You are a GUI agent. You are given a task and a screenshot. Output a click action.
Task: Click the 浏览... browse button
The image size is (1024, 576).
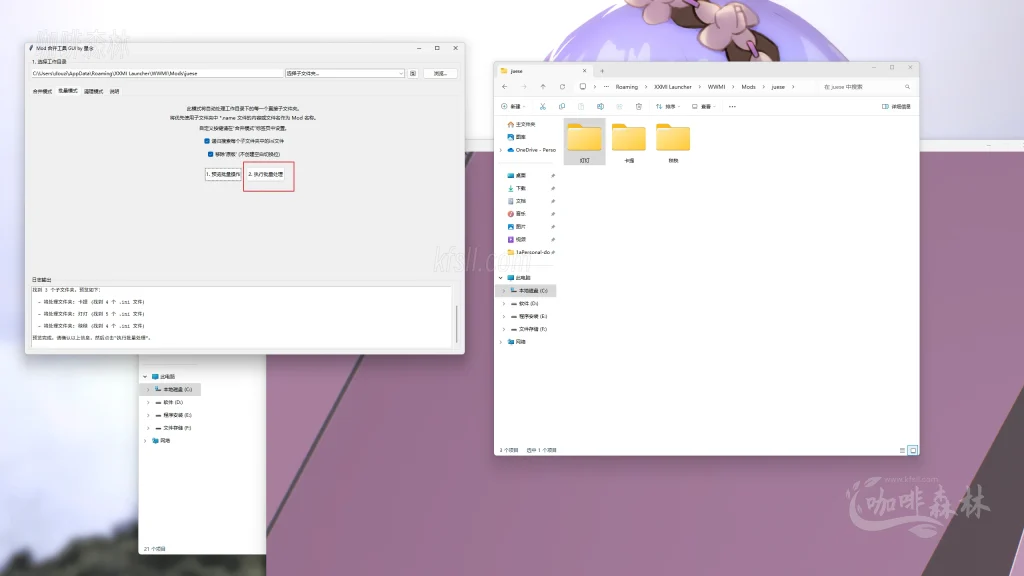(440, 73)
